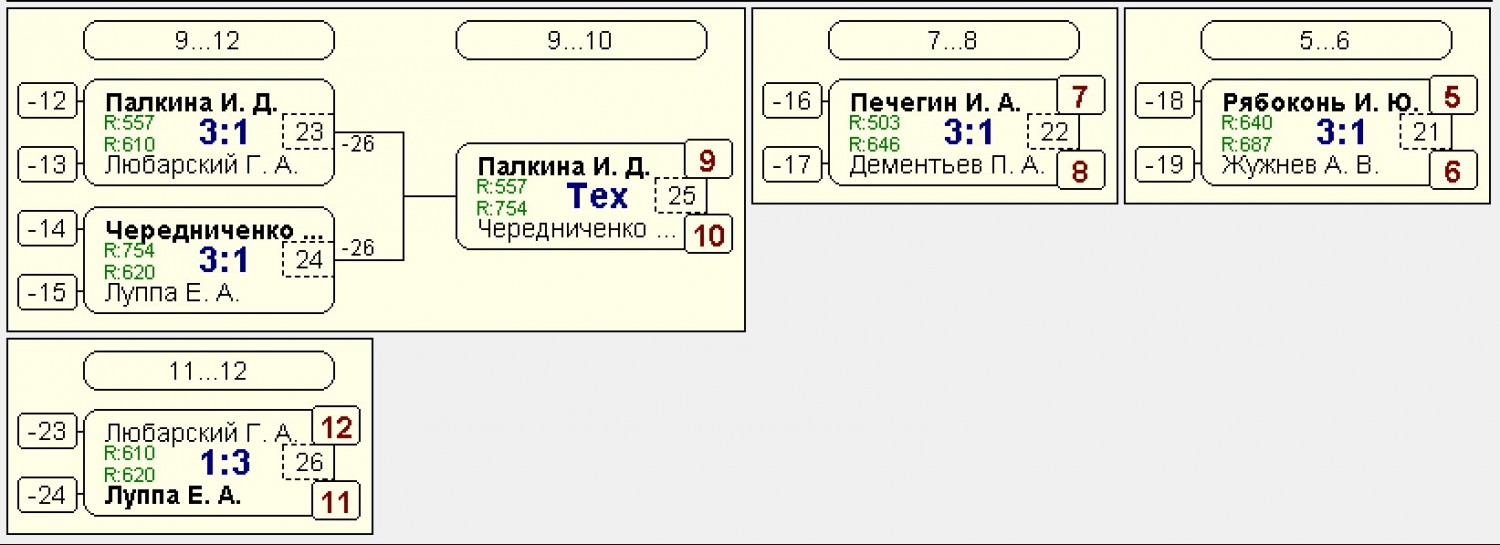Select place 12 red badge
1500x545 pixels.
(336, 427)
